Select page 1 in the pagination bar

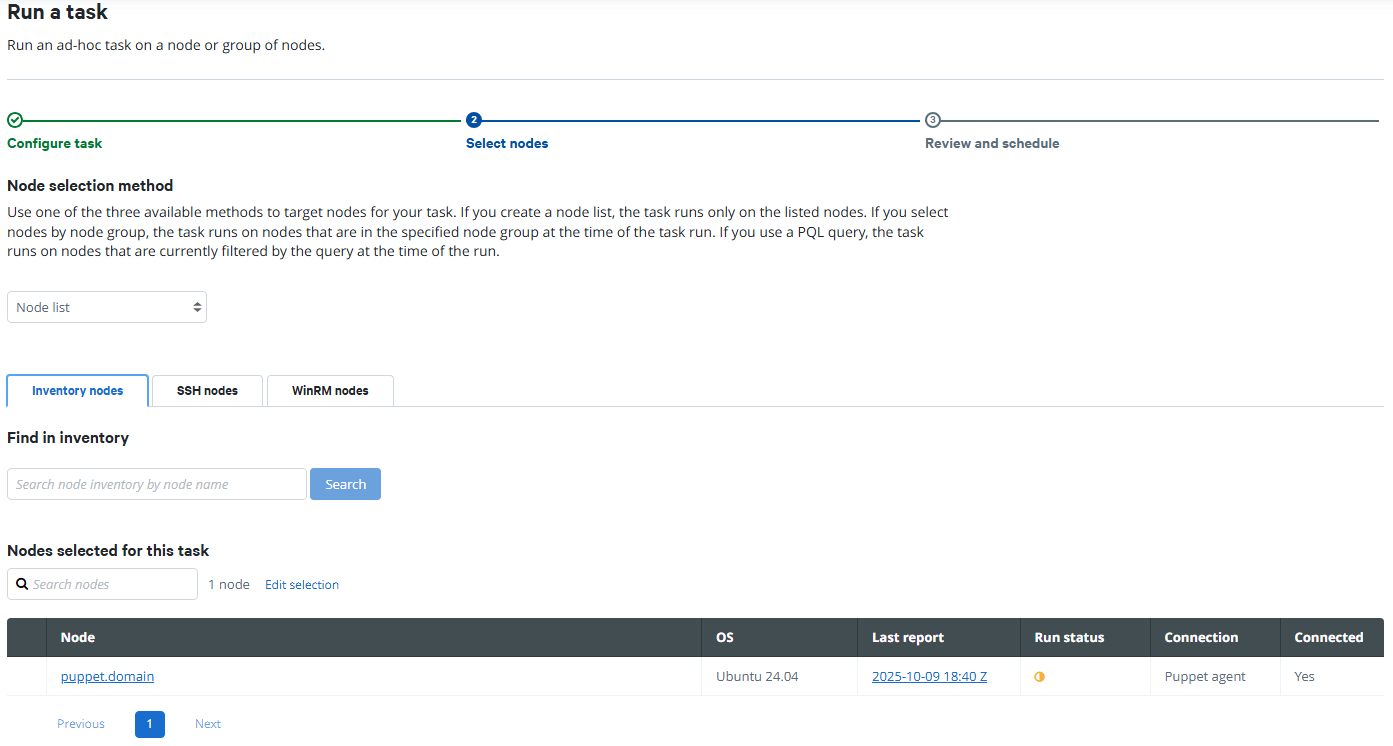click(149, 723)
